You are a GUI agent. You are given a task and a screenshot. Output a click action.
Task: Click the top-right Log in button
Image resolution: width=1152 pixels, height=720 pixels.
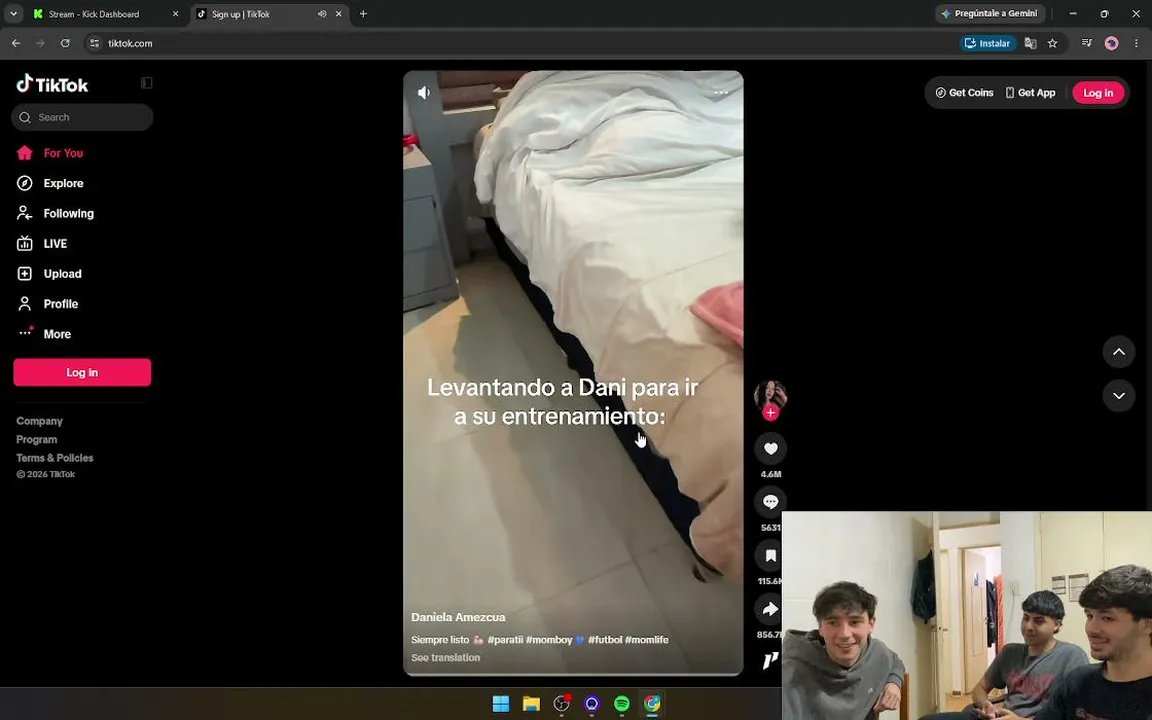[1098, 93]
